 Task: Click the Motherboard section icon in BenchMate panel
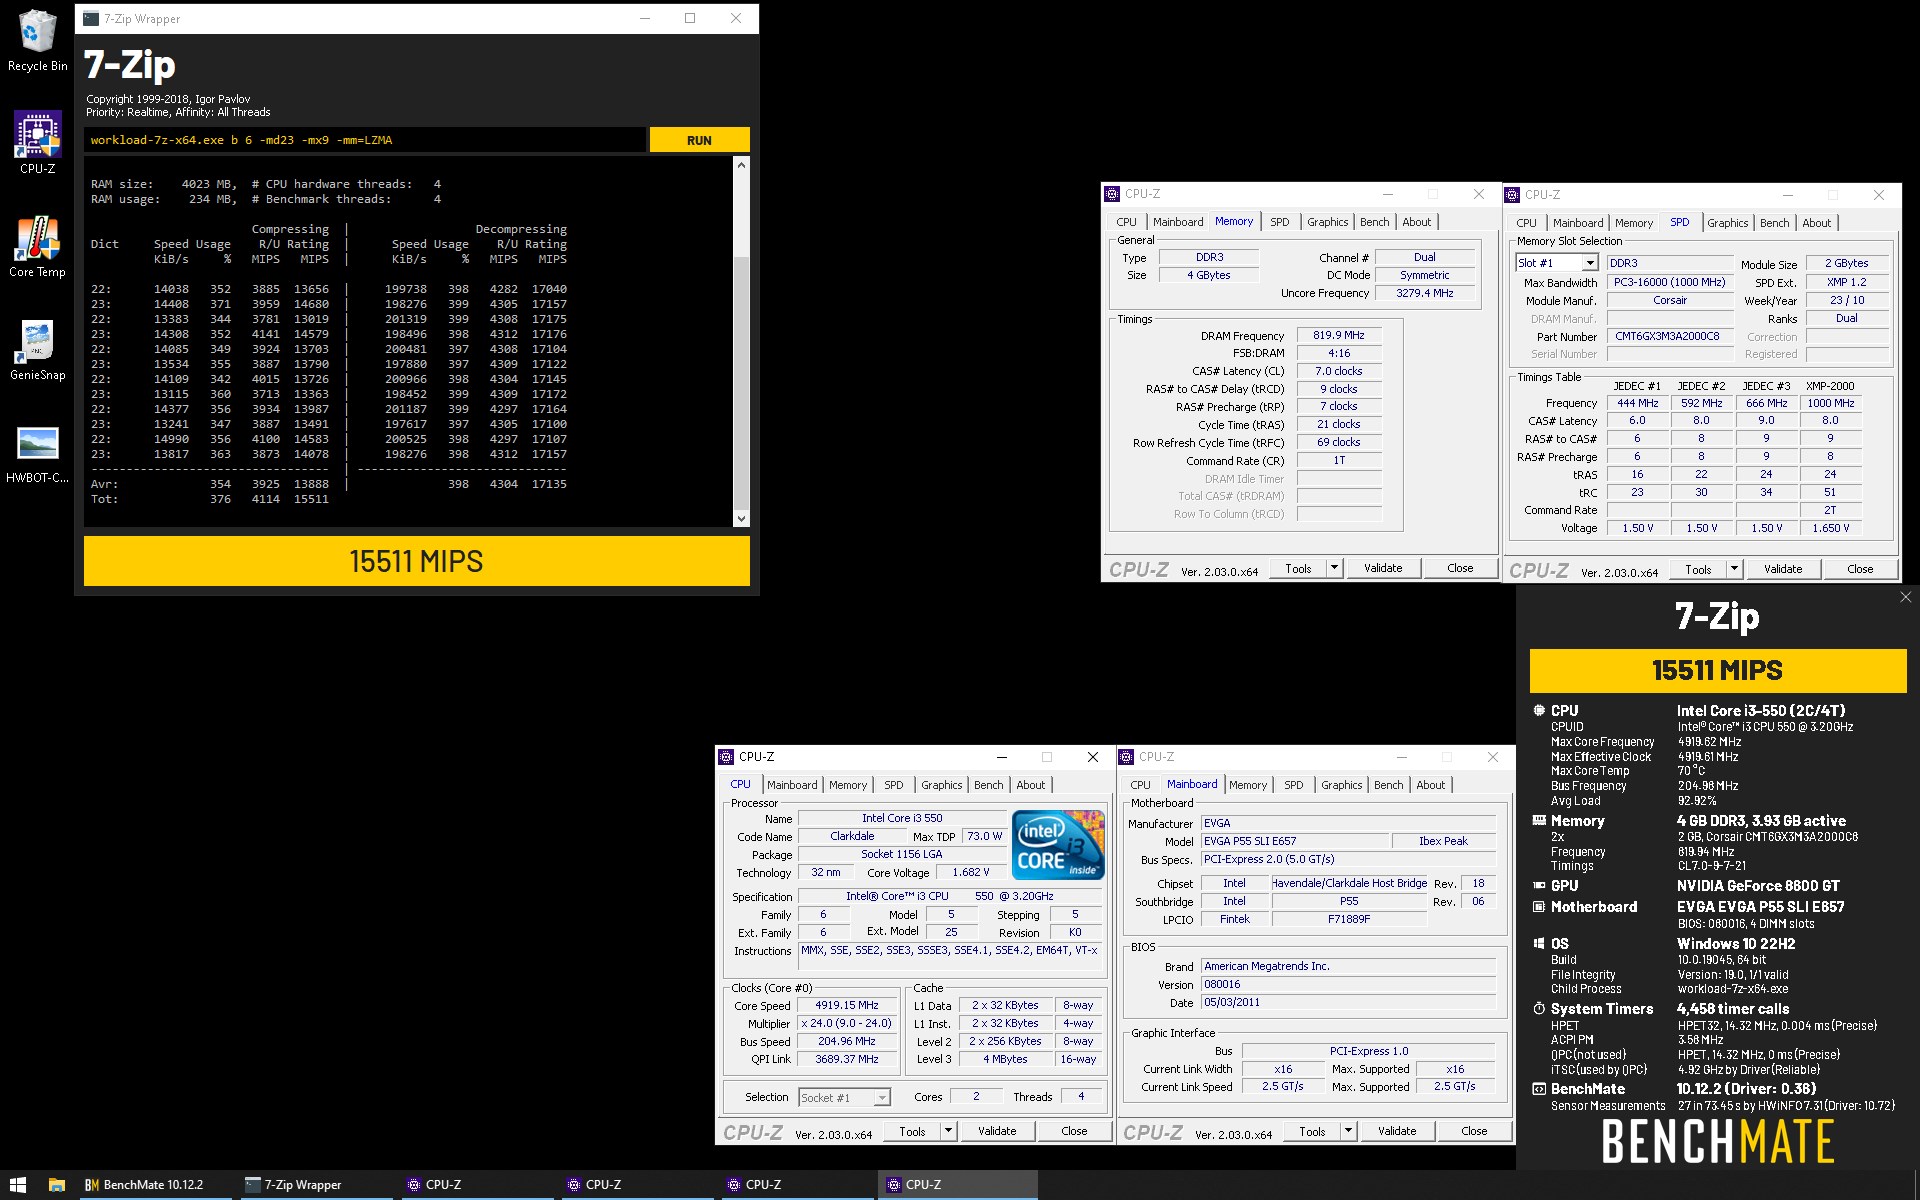1538,907
